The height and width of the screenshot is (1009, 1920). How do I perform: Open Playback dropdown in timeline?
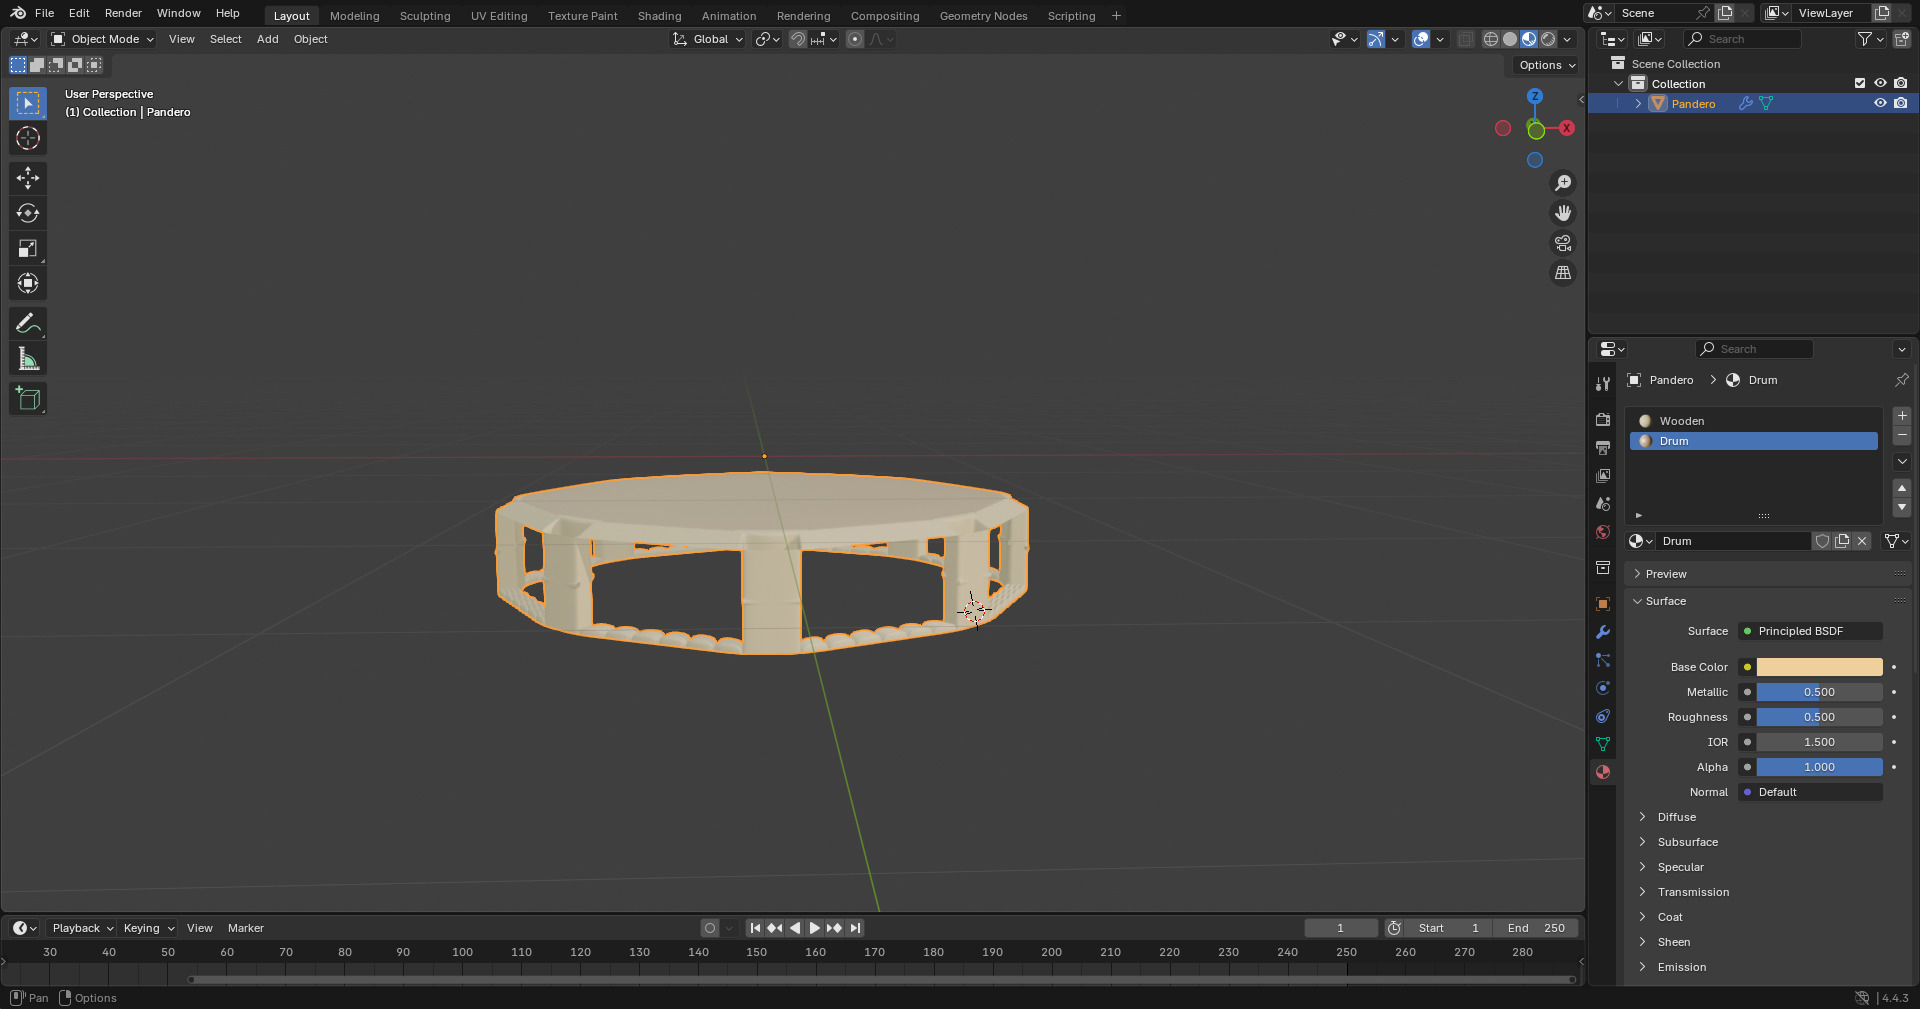pyautogui.click(x=82, y=928)
